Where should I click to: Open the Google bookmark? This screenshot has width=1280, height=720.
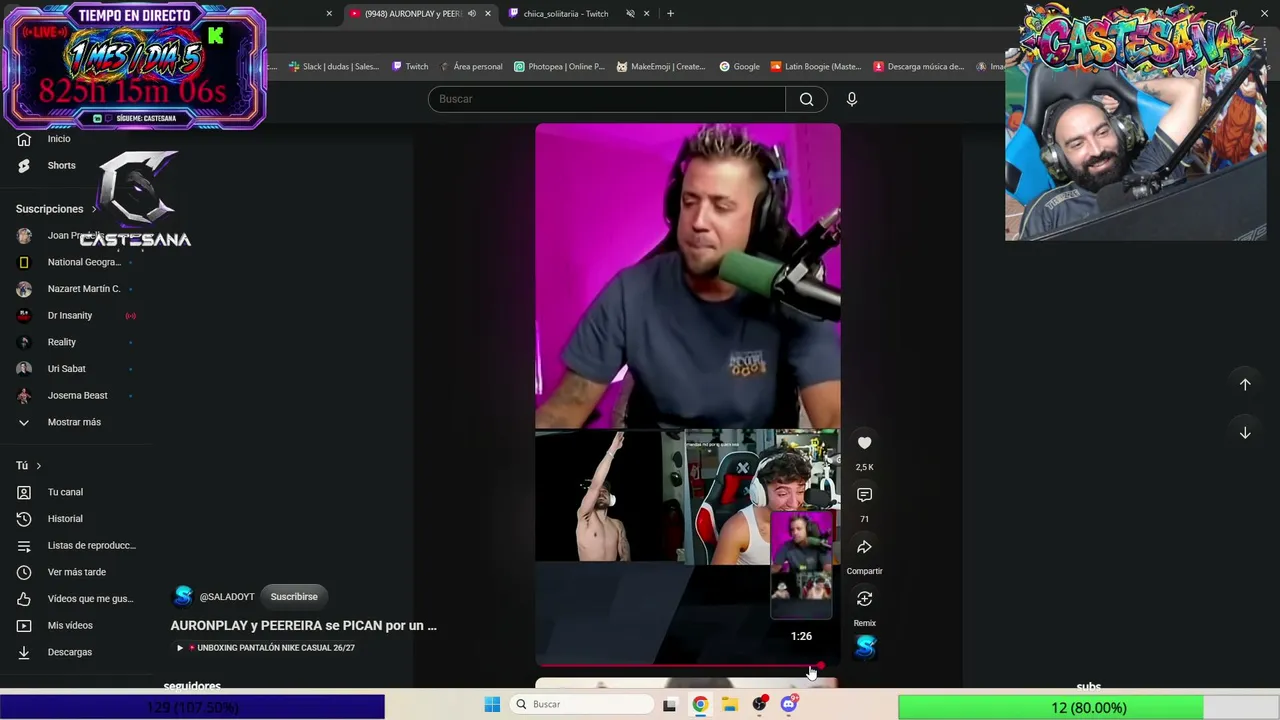(739, 67)
